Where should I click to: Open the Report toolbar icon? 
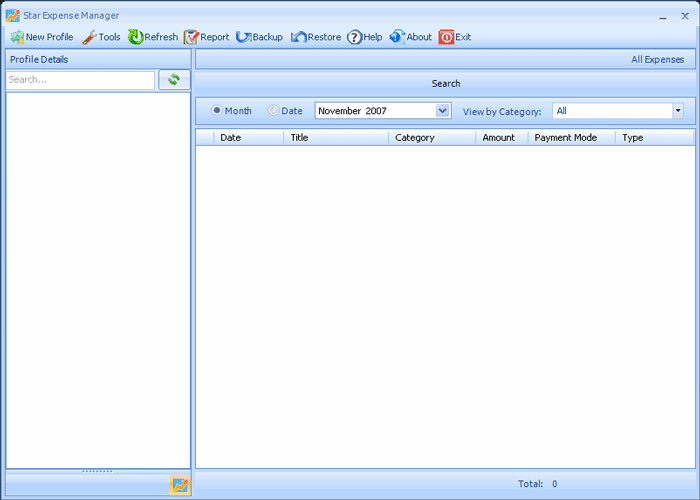191,37
